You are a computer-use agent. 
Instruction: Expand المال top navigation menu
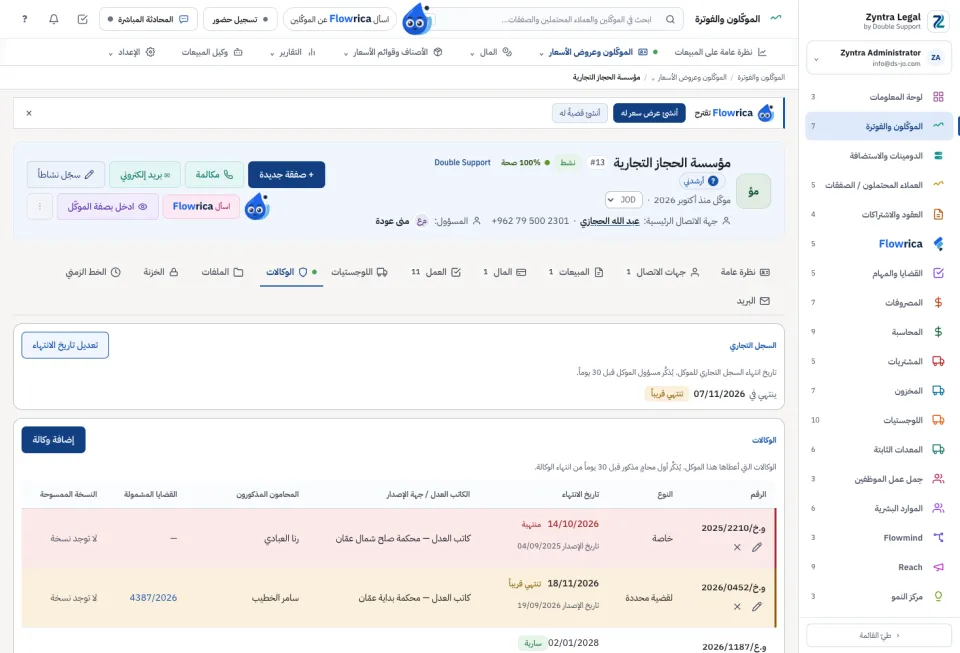(x=490, y=52)
